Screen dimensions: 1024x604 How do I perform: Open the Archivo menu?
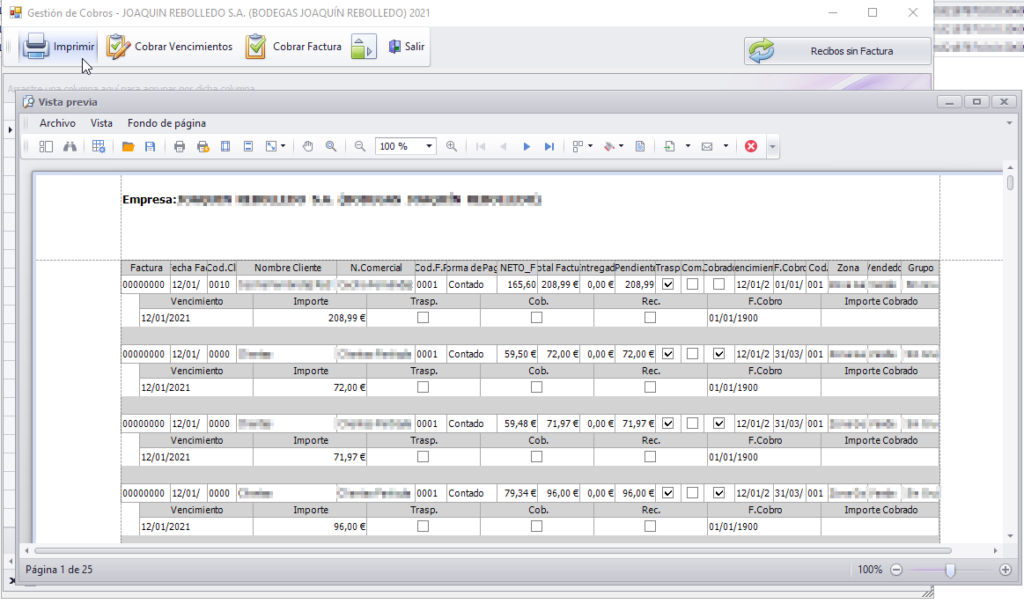click(57, 123)
